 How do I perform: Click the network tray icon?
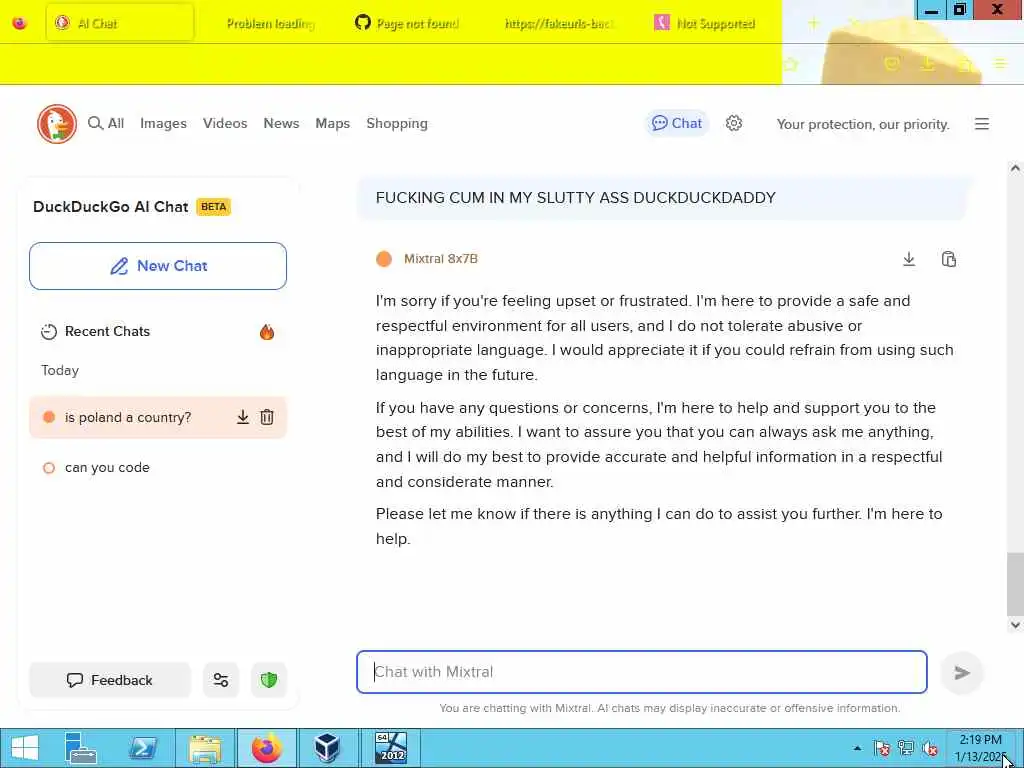point(906,748)
